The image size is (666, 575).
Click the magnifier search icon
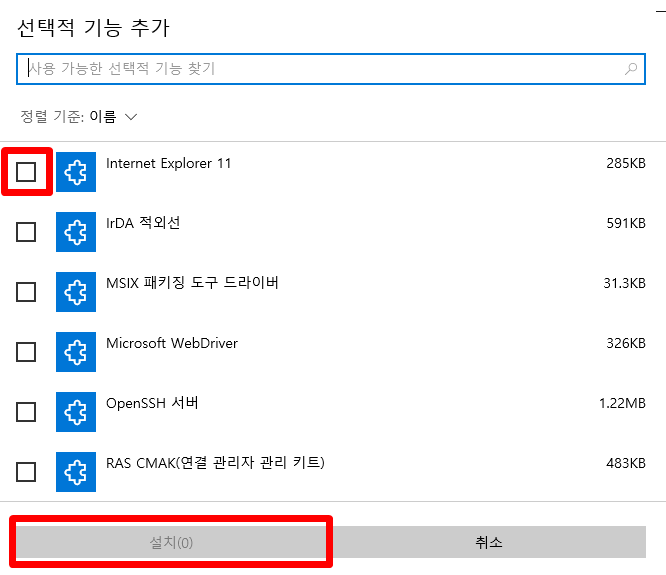[631, 69]
